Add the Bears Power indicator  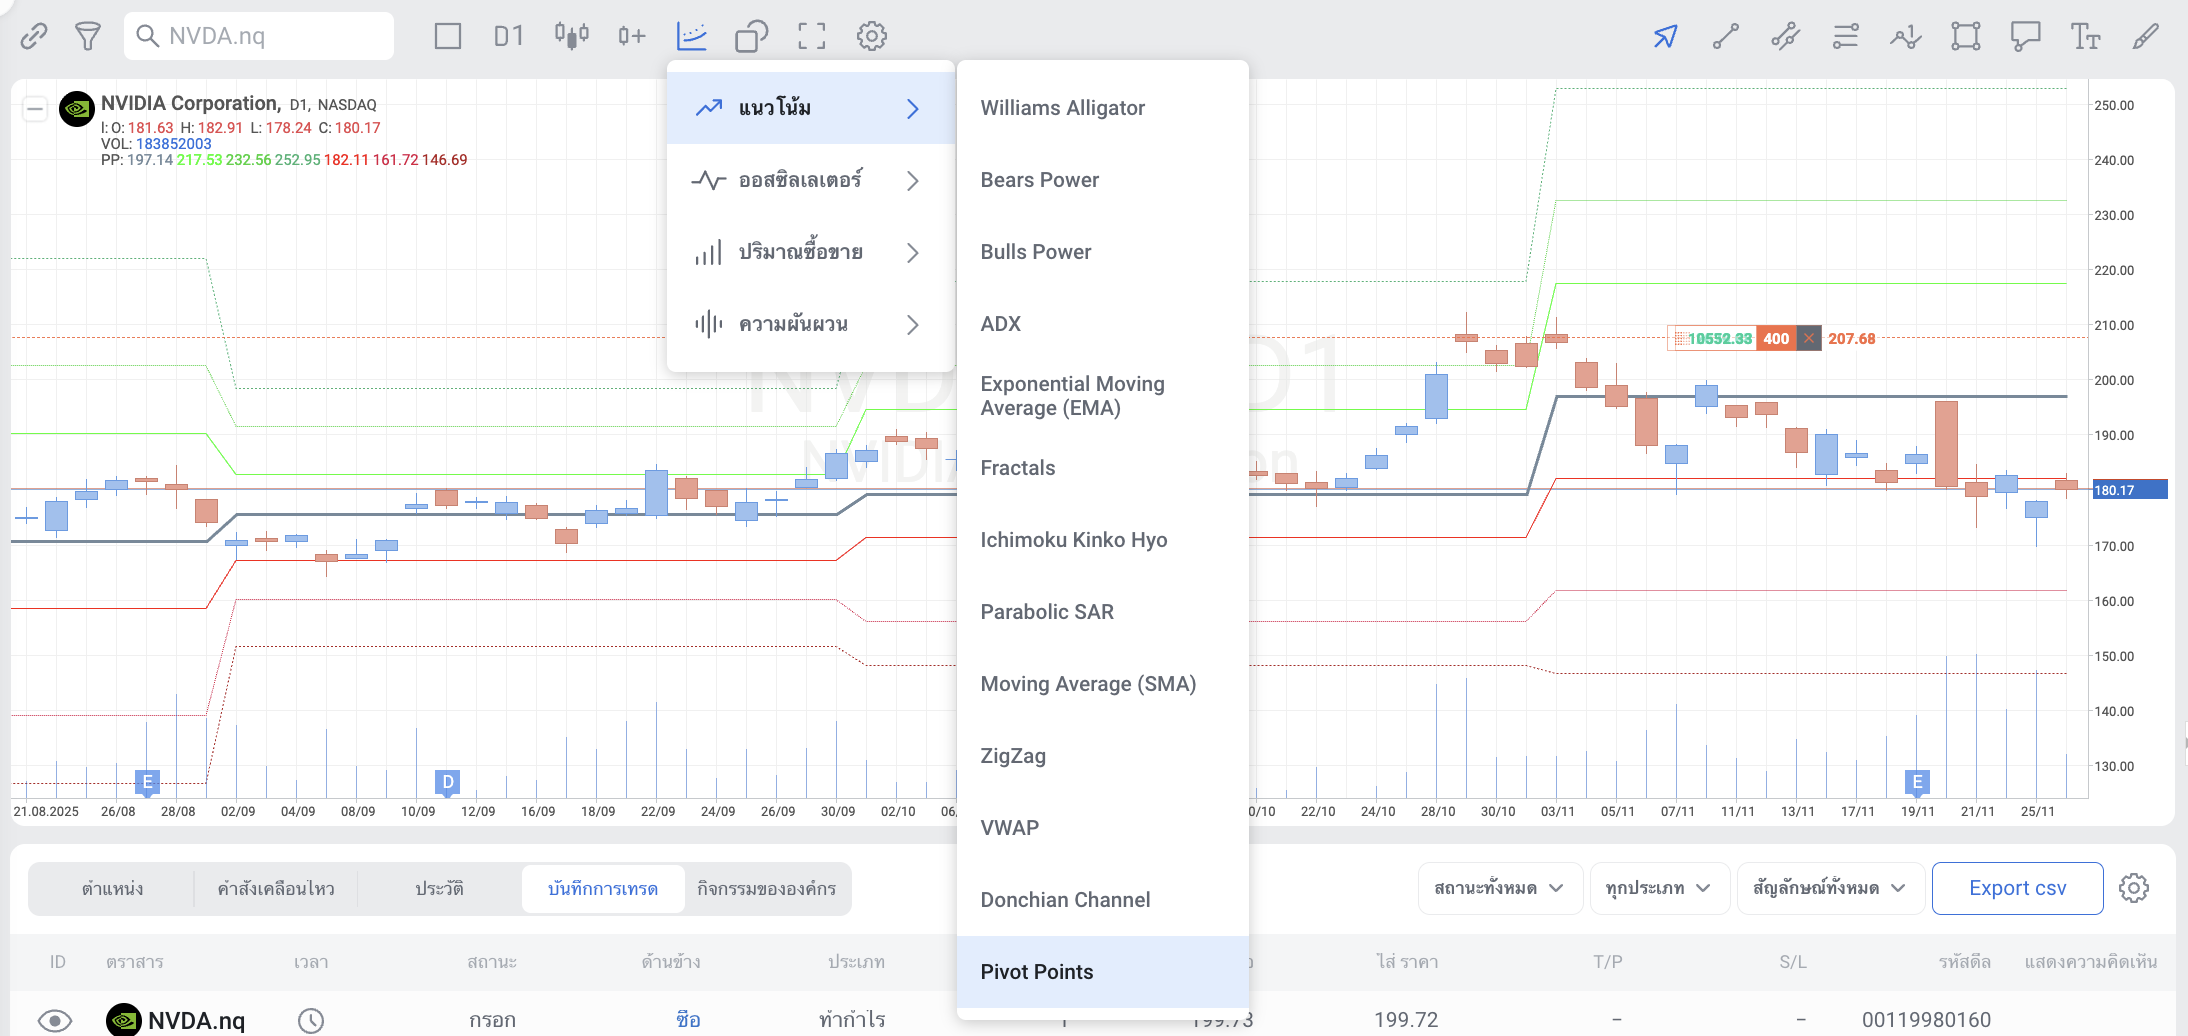tap(1103, 180)
